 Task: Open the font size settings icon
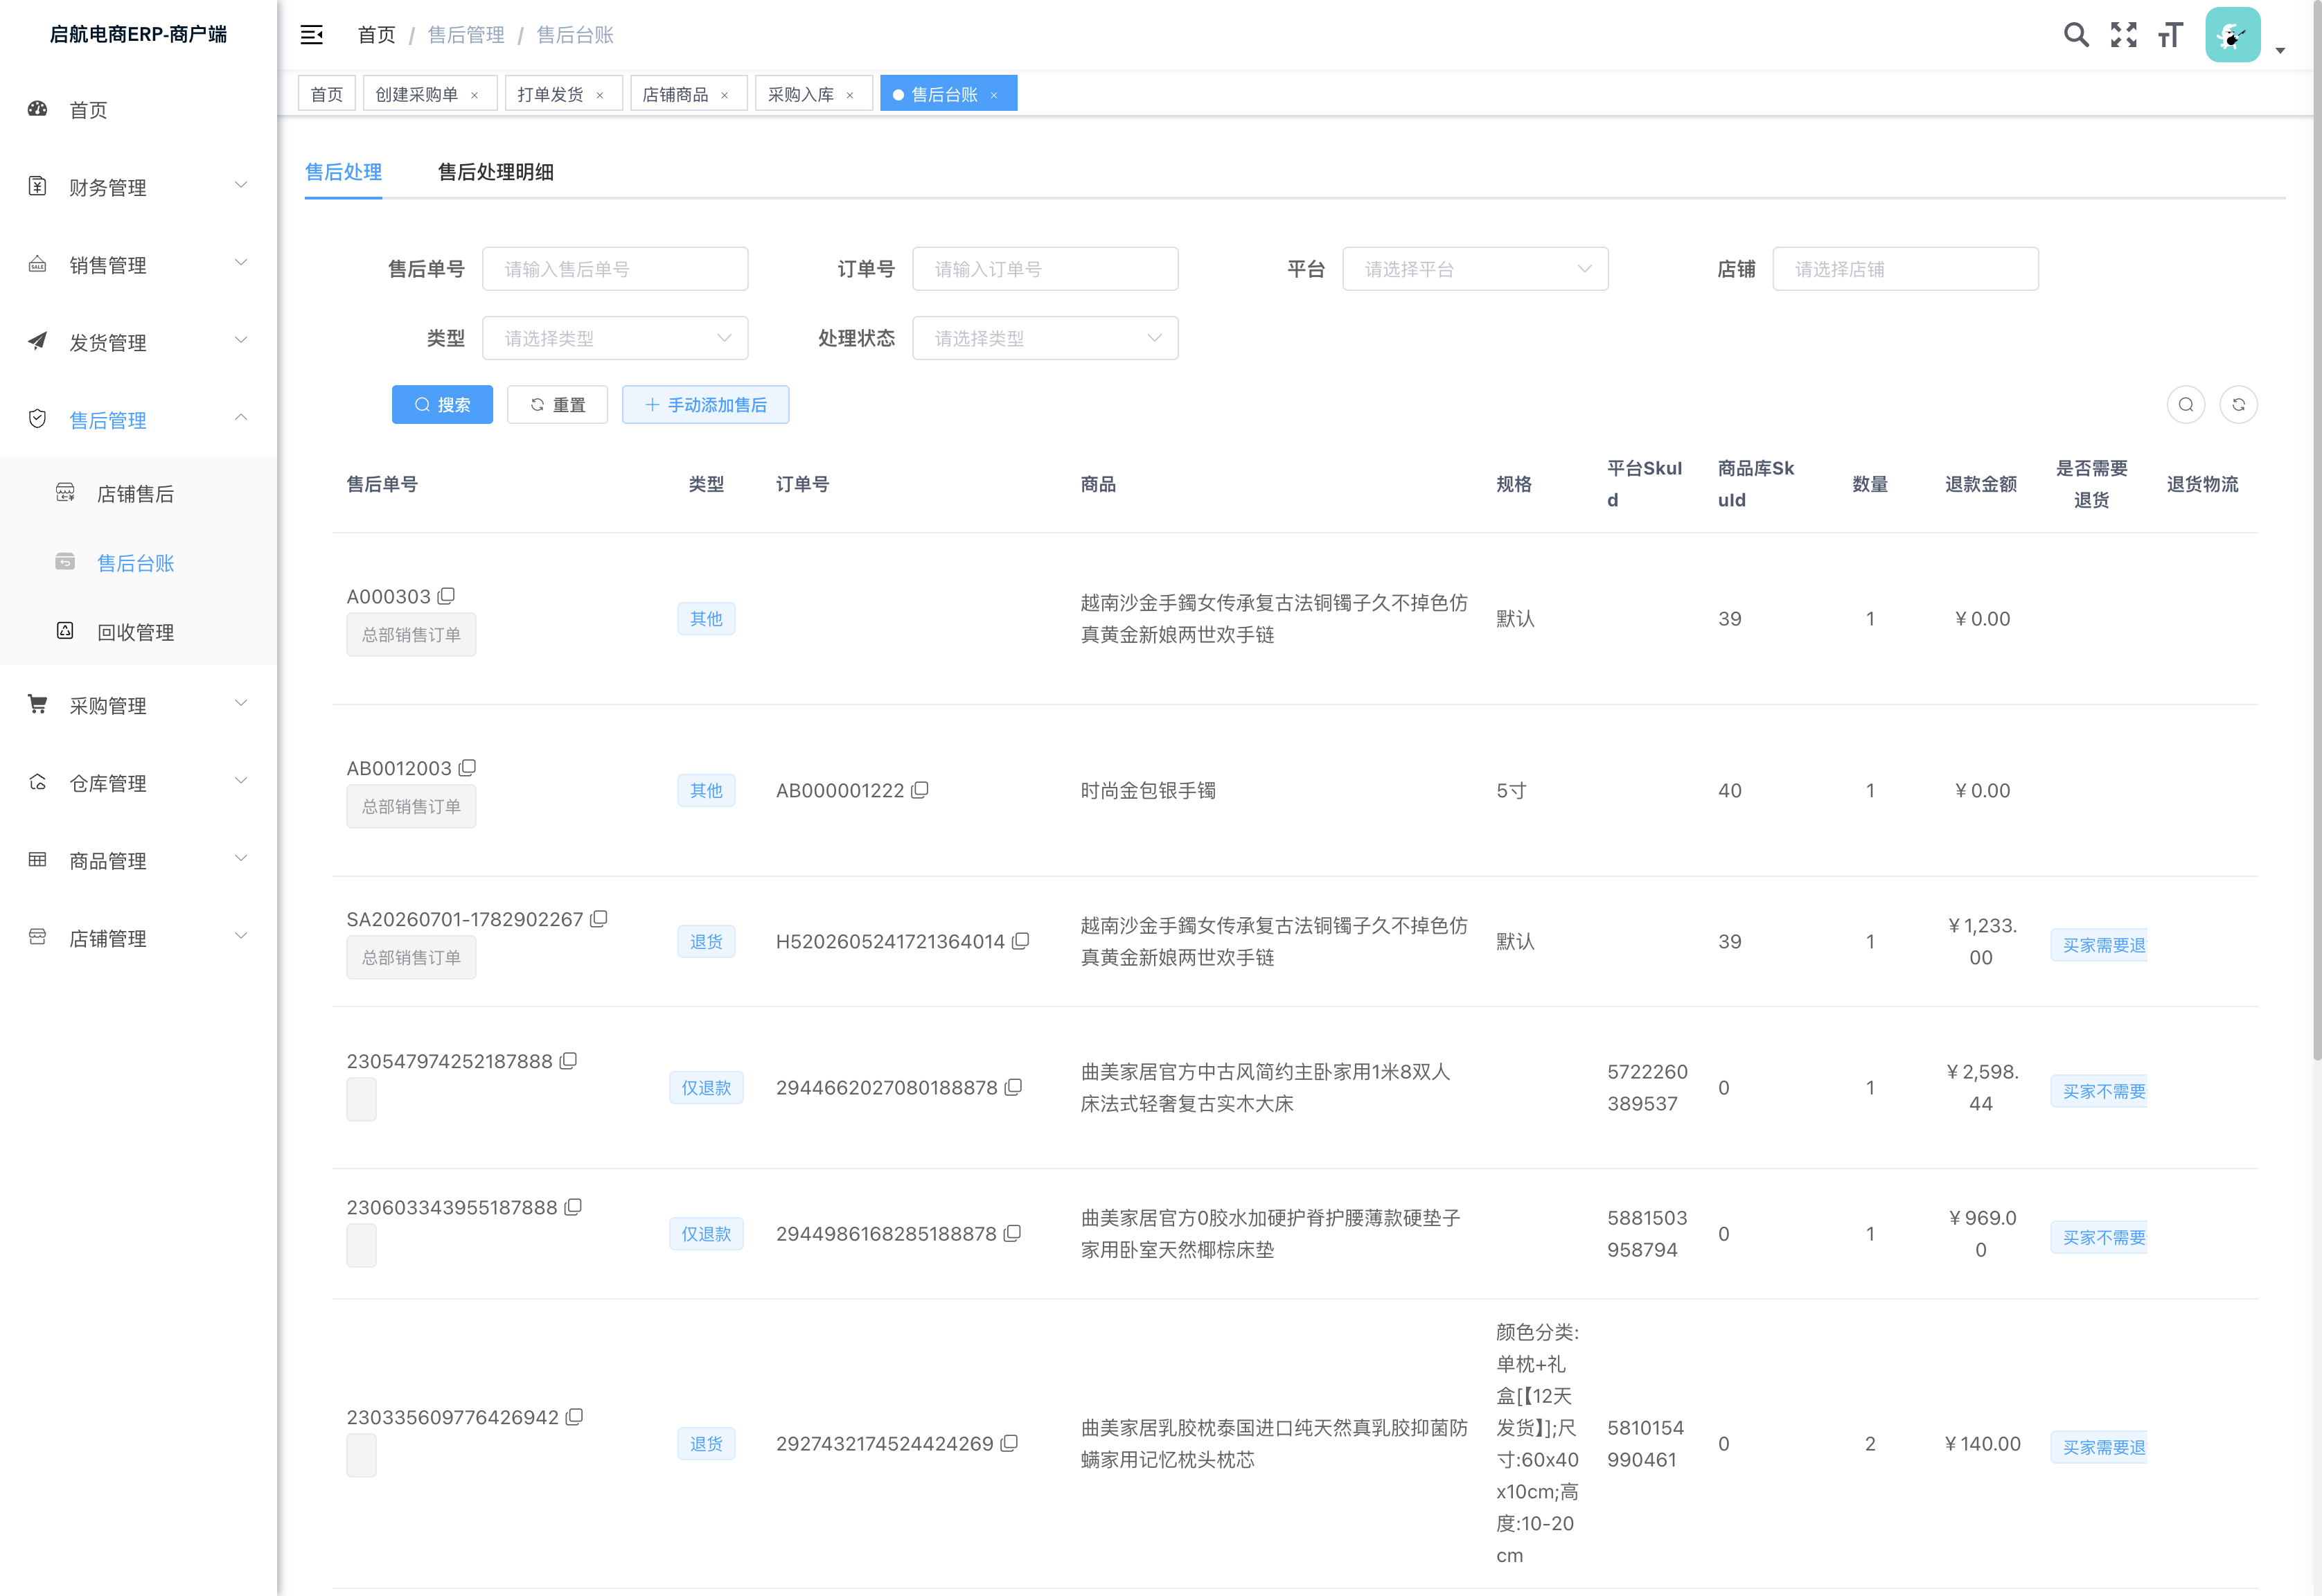[2170, 35]
